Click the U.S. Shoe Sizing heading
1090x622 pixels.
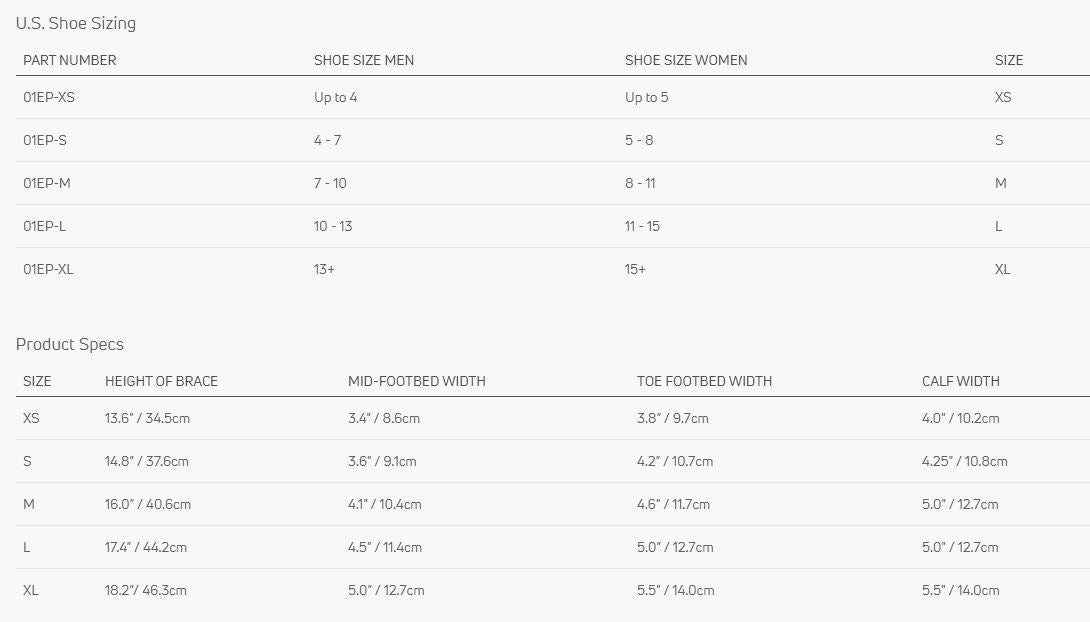[x=75, y=23]
